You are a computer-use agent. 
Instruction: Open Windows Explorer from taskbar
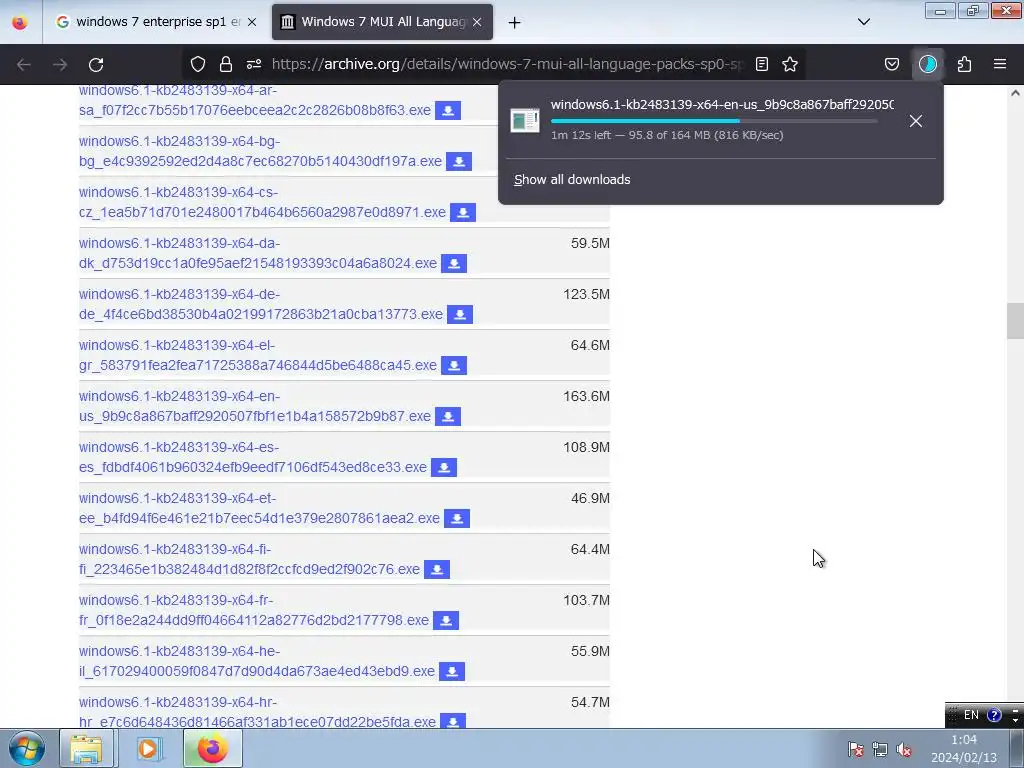click(86, 748)
